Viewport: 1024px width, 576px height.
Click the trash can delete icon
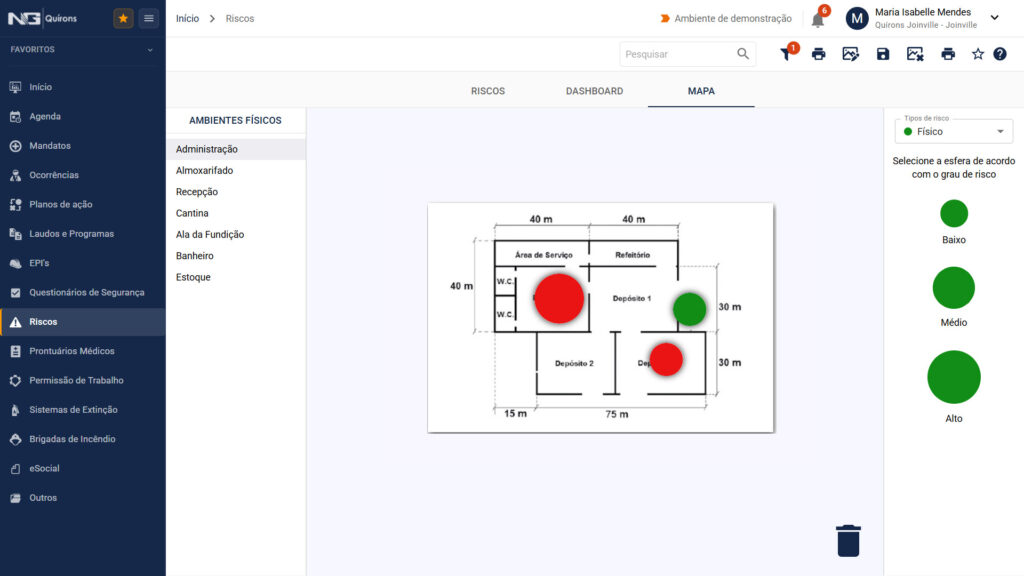(848, 541)
